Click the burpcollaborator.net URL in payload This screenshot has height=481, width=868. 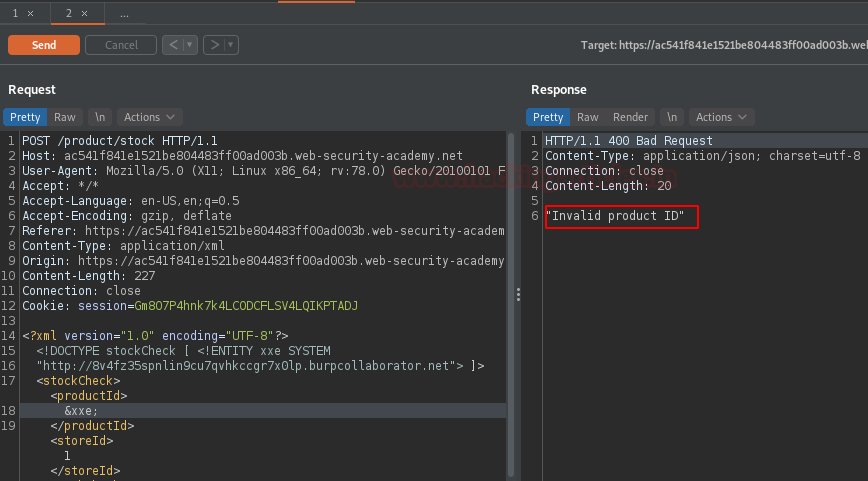coord(246,365)
